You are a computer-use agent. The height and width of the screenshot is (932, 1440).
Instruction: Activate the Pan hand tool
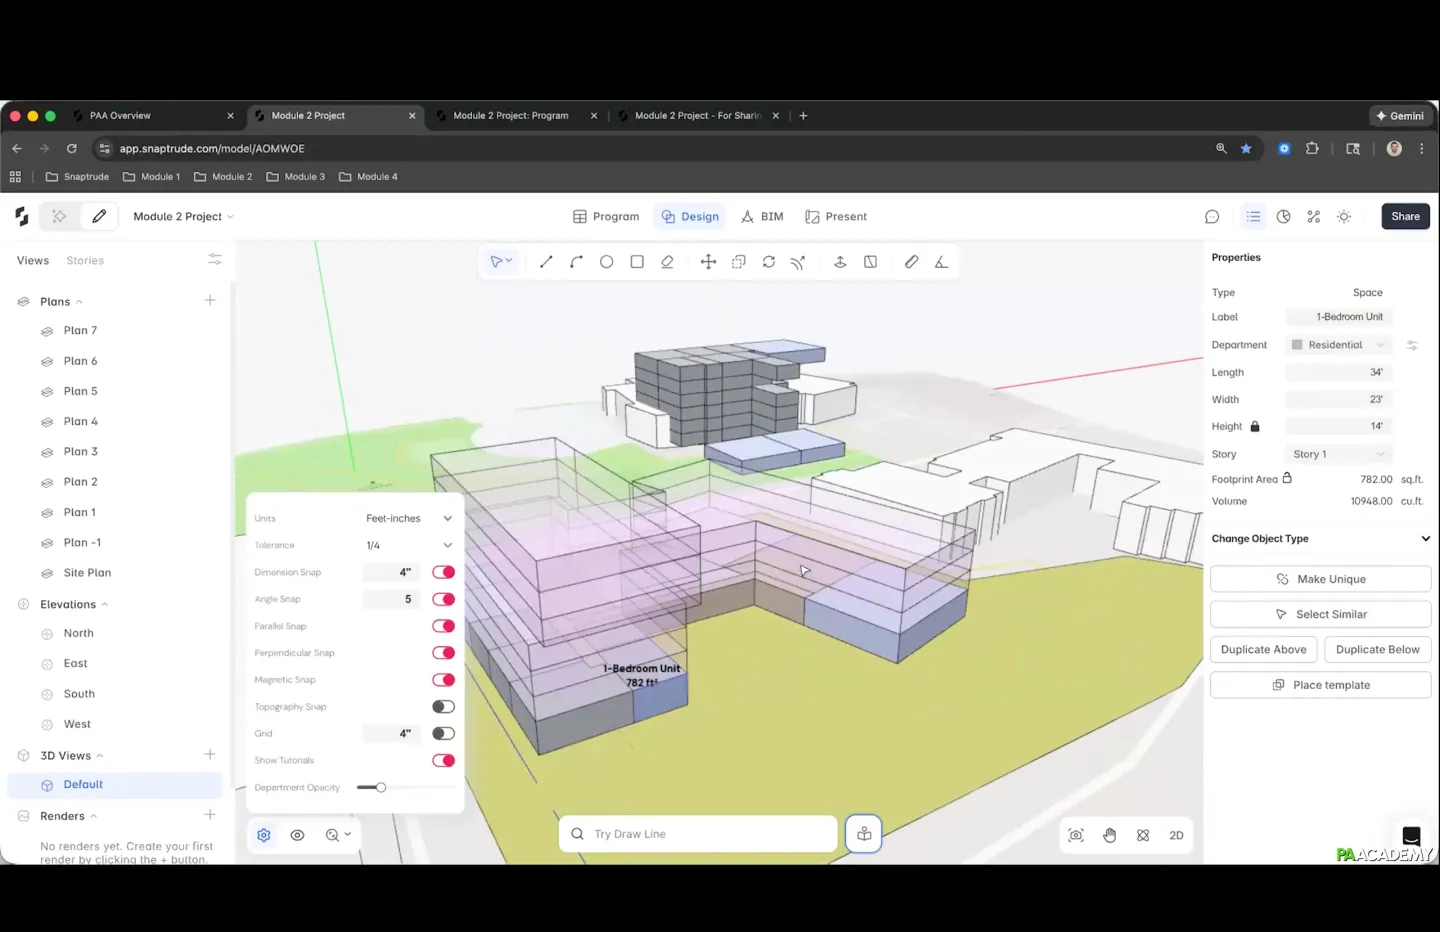pyautogui.click(x=1109, y=835)
